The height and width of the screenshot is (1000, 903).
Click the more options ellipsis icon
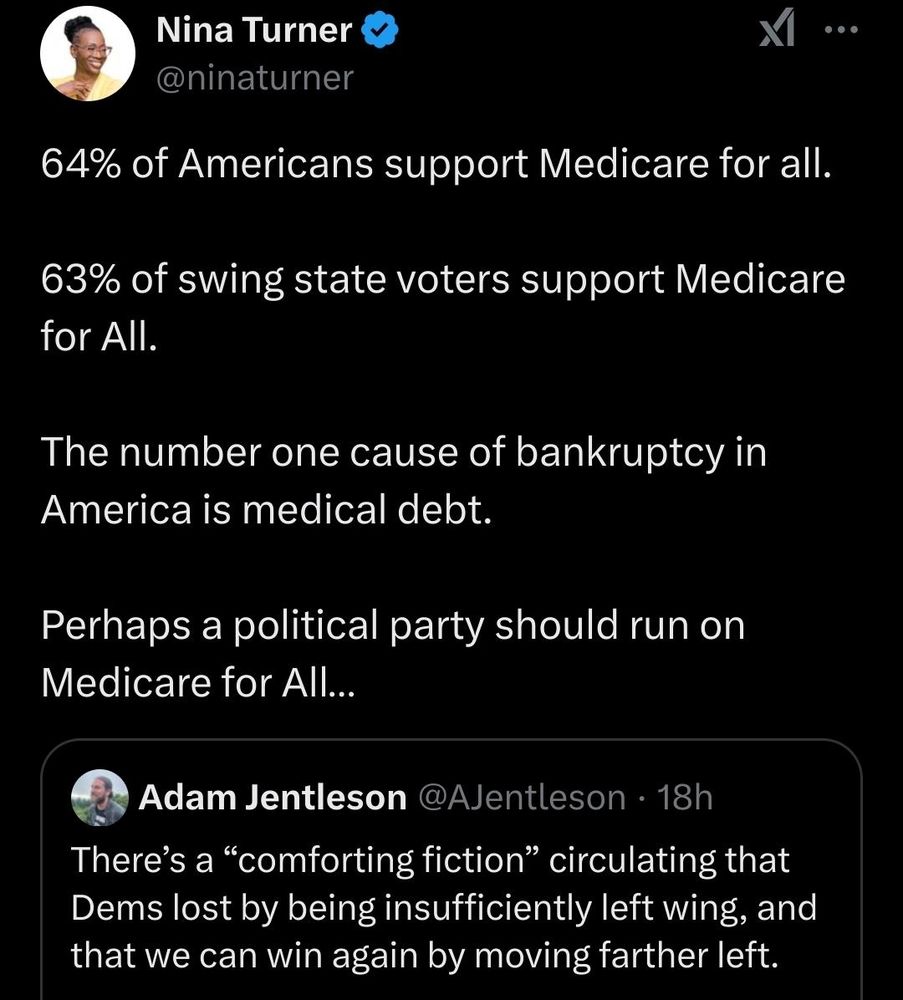(x=840, y=30)
